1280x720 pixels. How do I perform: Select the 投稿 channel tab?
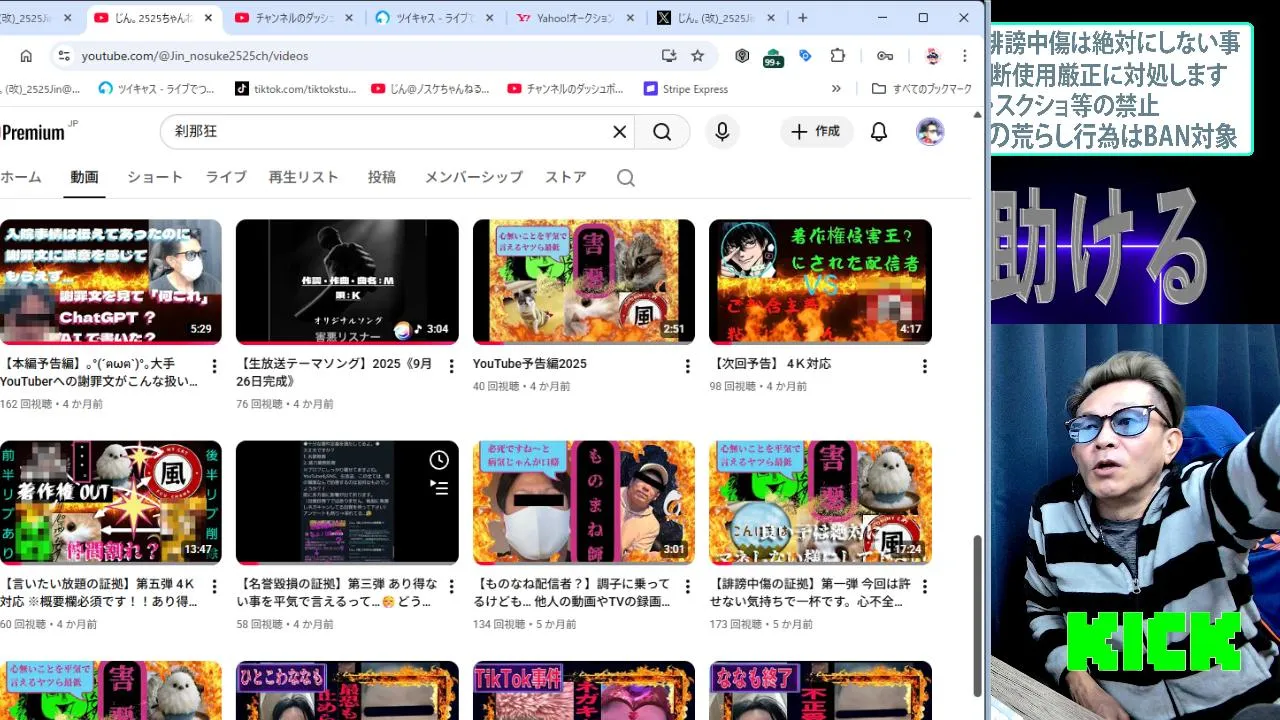[x=382, y=177]
